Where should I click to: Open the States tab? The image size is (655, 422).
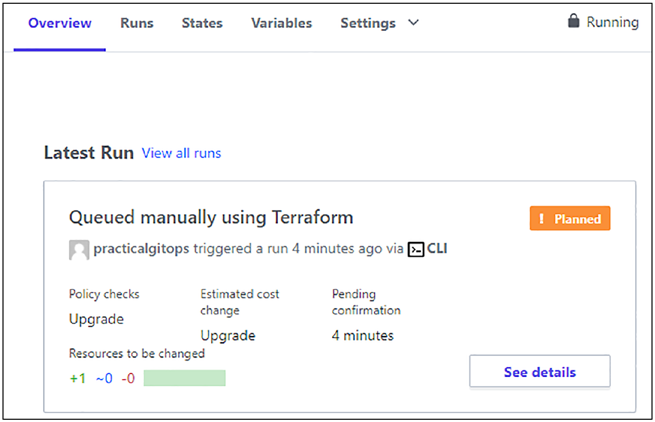click(x=202, y=23)
